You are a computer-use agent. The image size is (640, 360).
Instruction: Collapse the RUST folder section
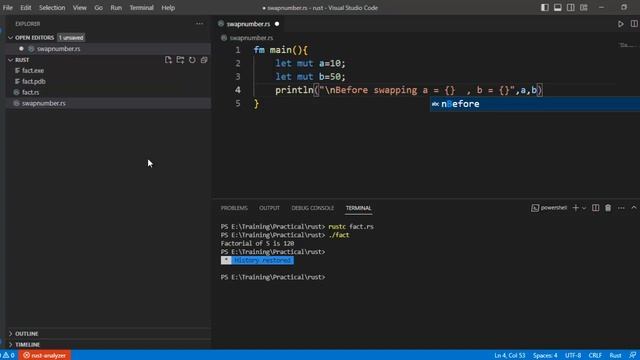[x=11, y=60]
